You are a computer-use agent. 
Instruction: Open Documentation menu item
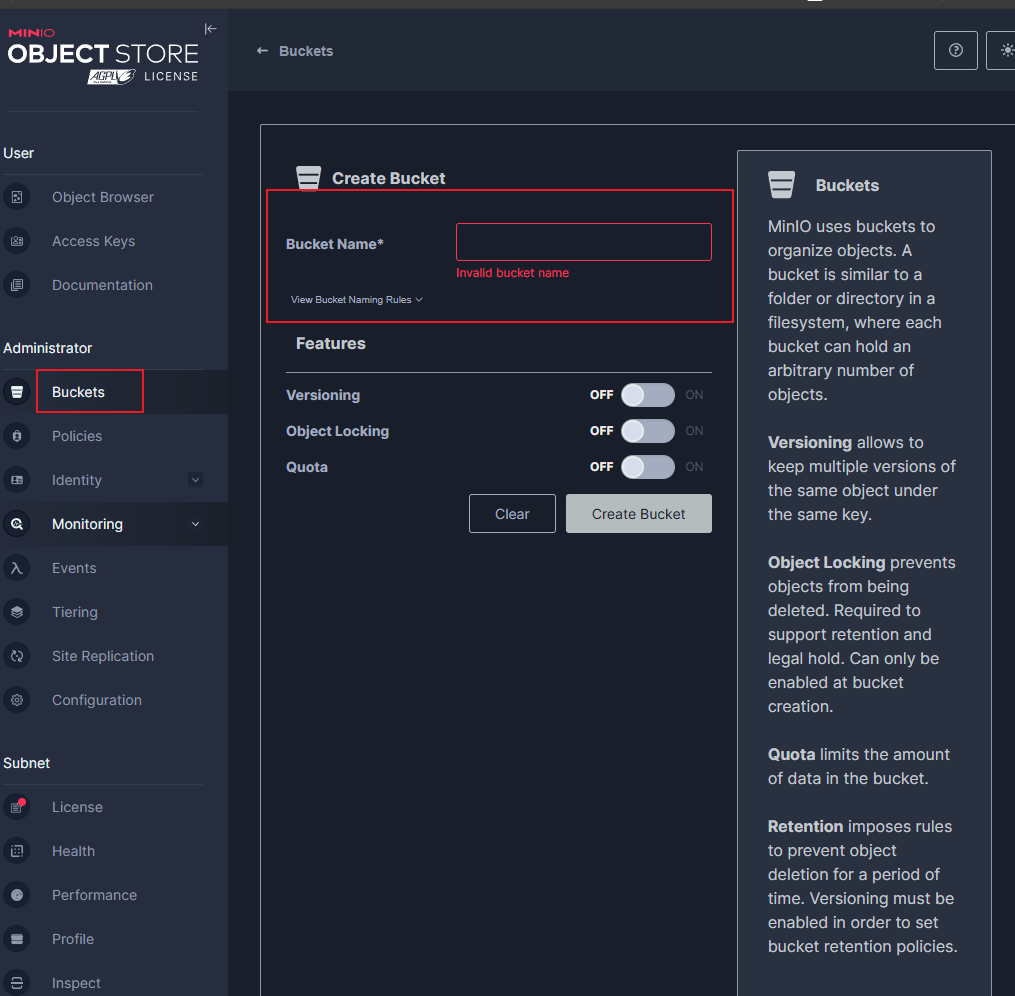[102, 285]
